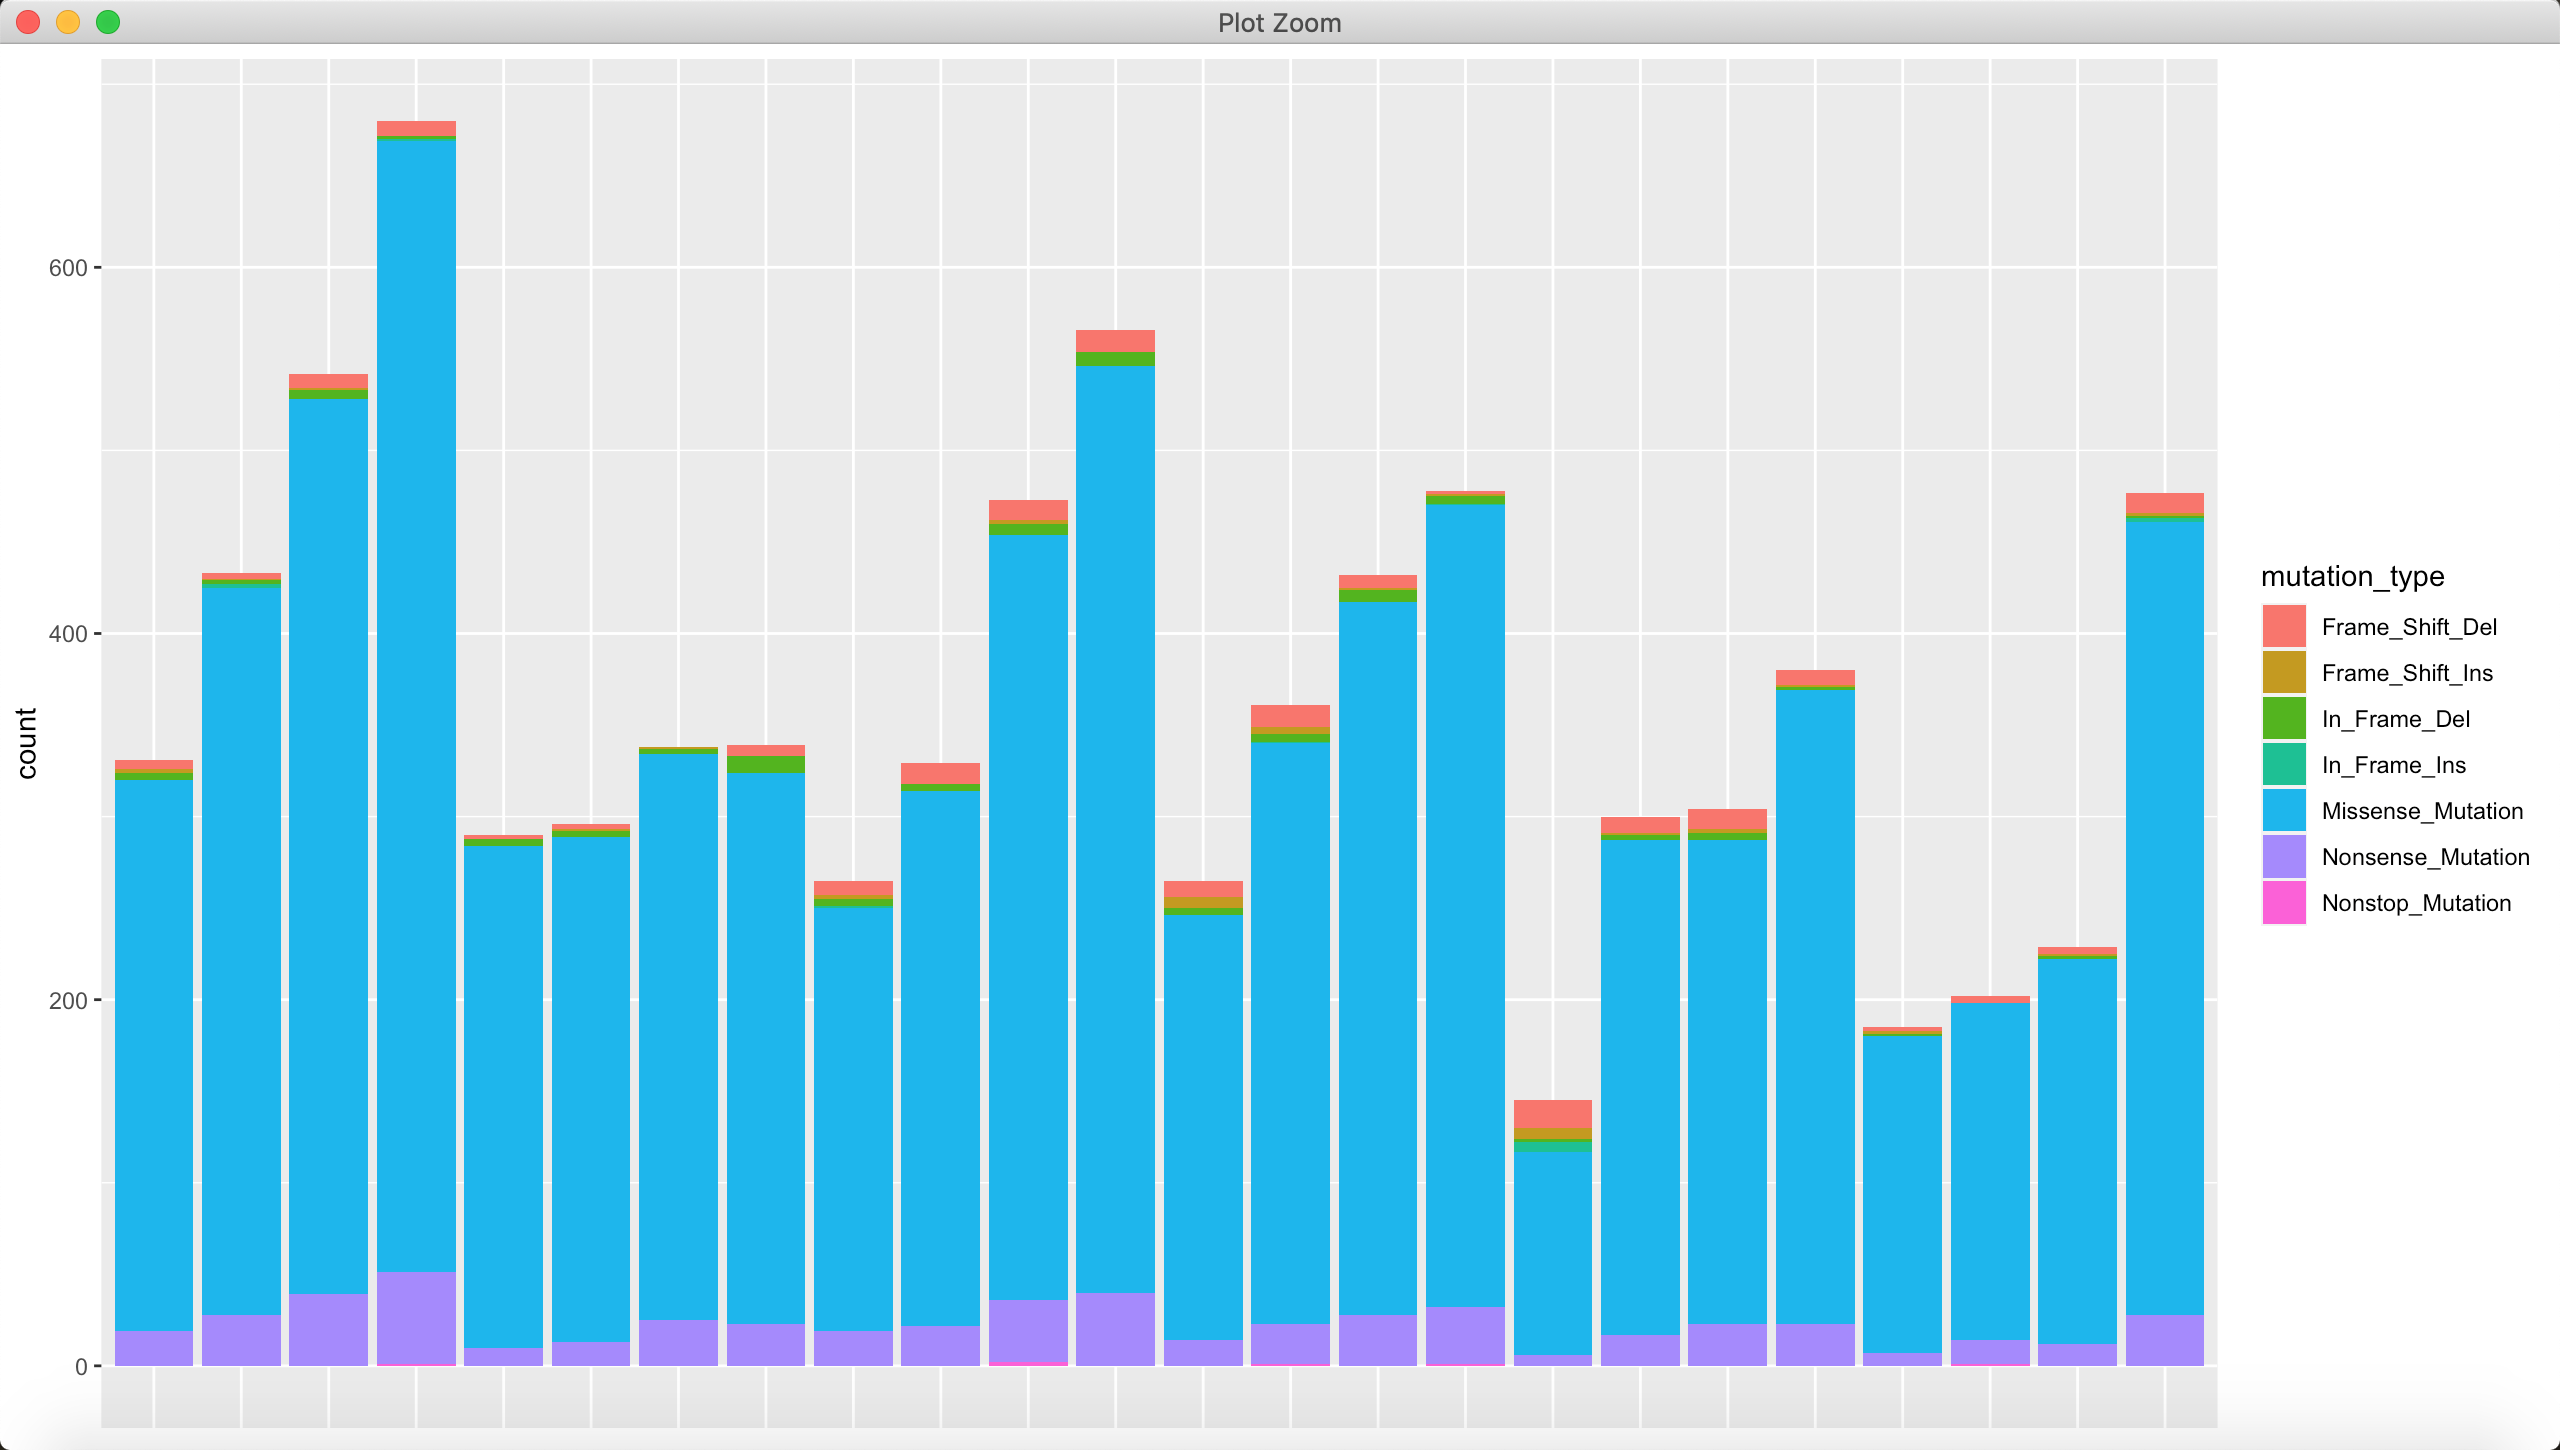Click the Nonstop_Mutation pink legend swatch
This screenshot has height=1450, width=2560.
click(2284, 903)
